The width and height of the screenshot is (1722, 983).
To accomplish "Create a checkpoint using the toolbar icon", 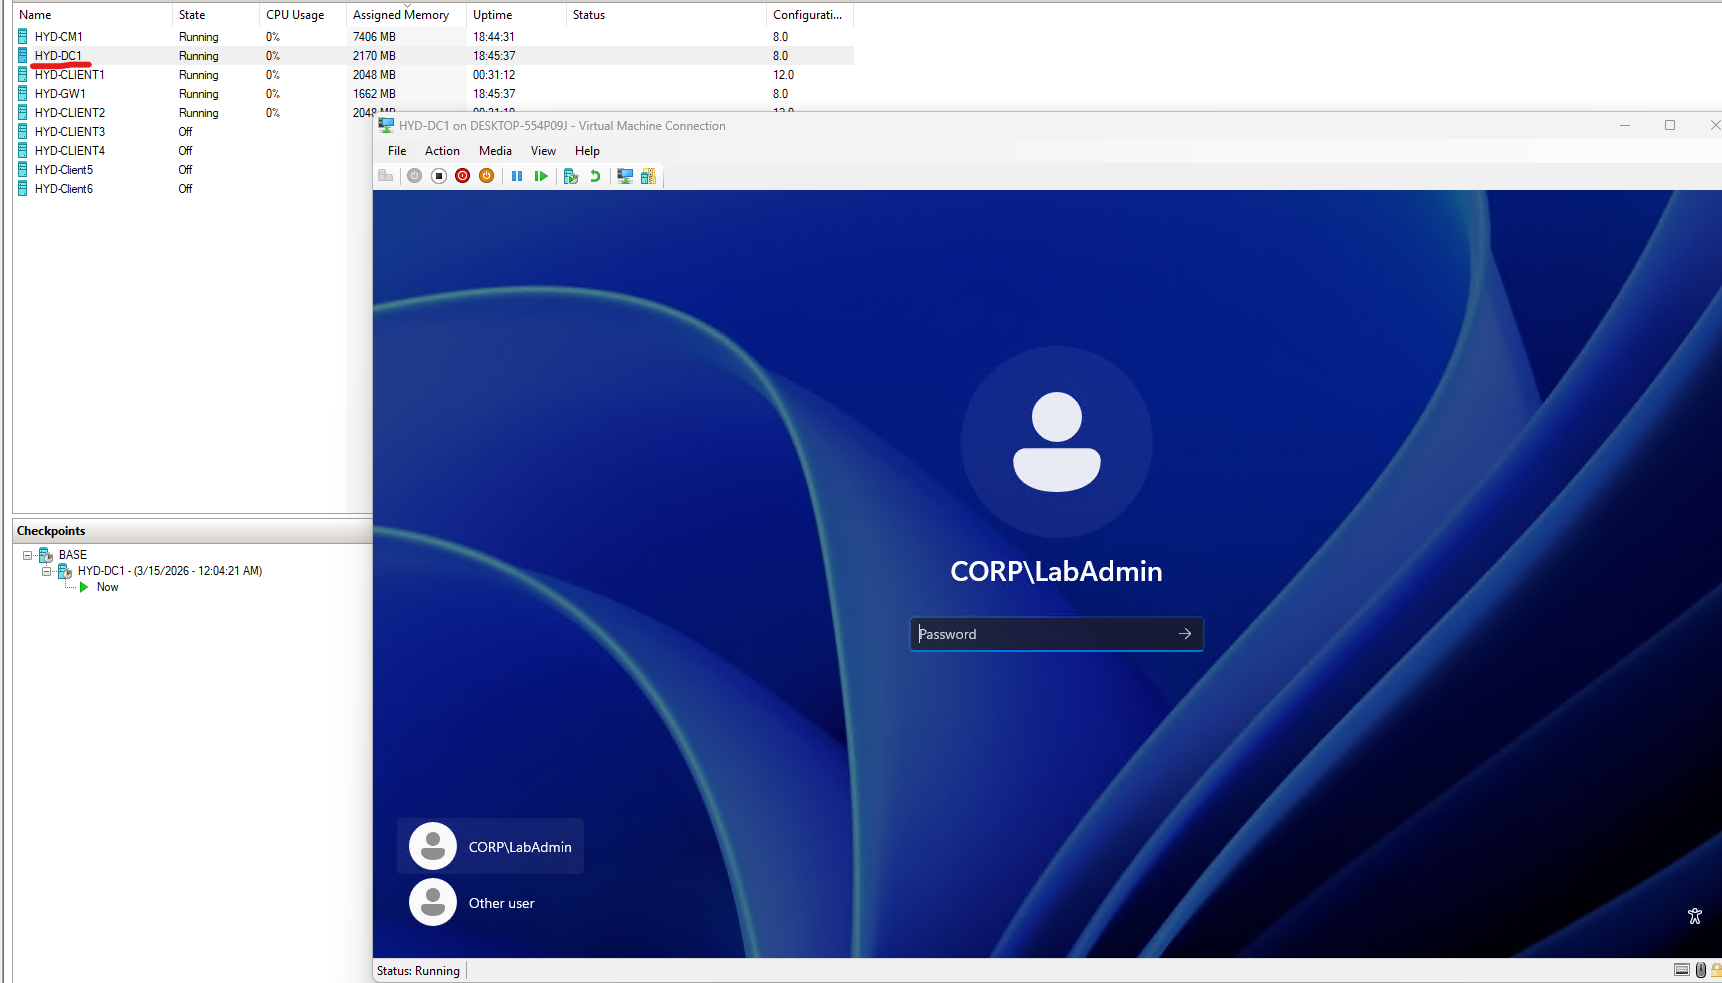I will 571,176.
